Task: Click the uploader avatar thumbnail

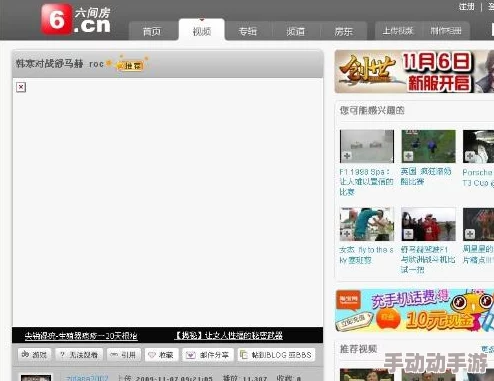Action: [x=36, y=377]
